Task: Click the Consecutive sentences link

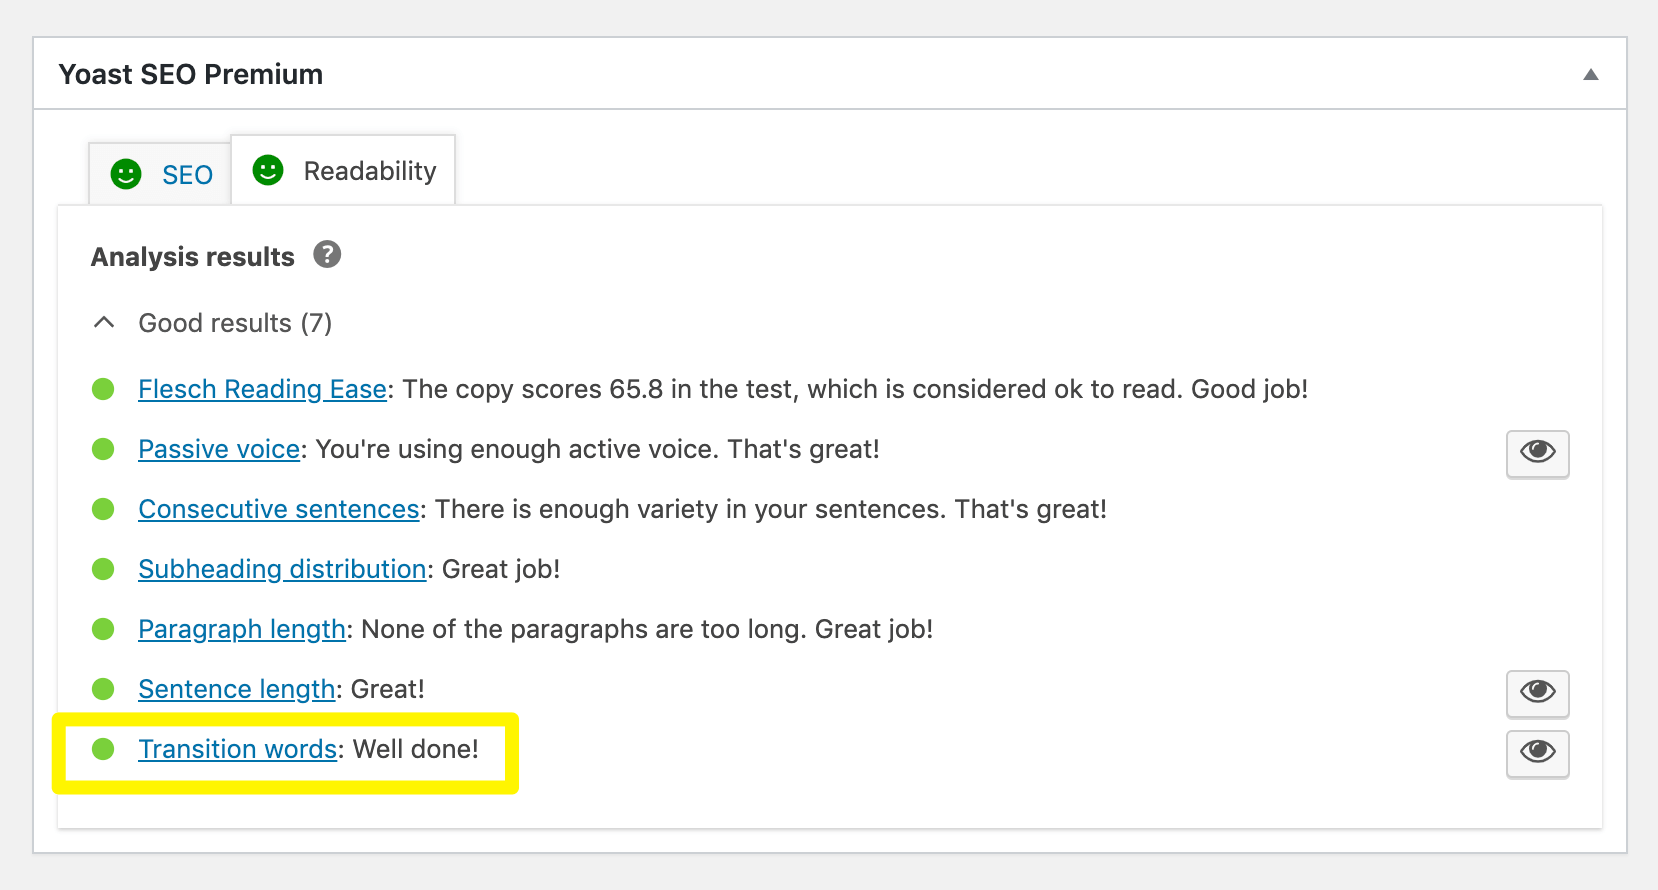Action: click(x=278, y=509)
